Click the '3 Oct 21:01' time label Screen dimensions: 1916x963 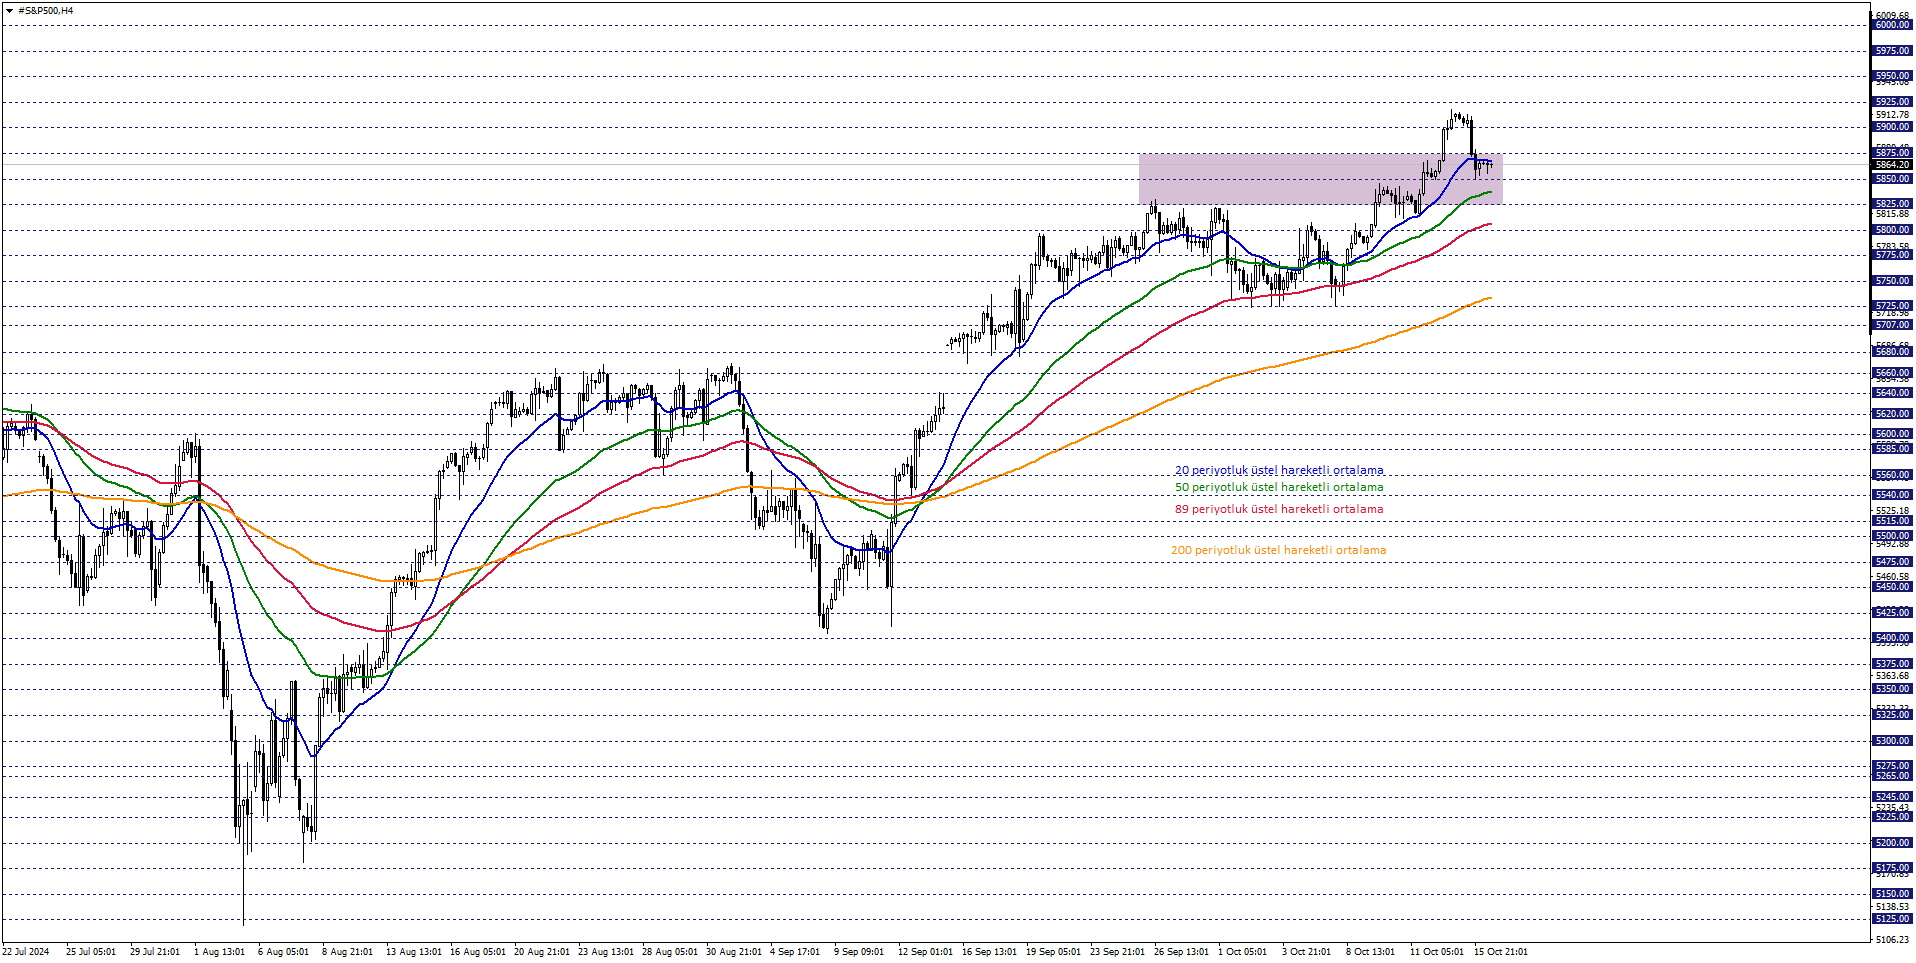tap(1307, 952)
